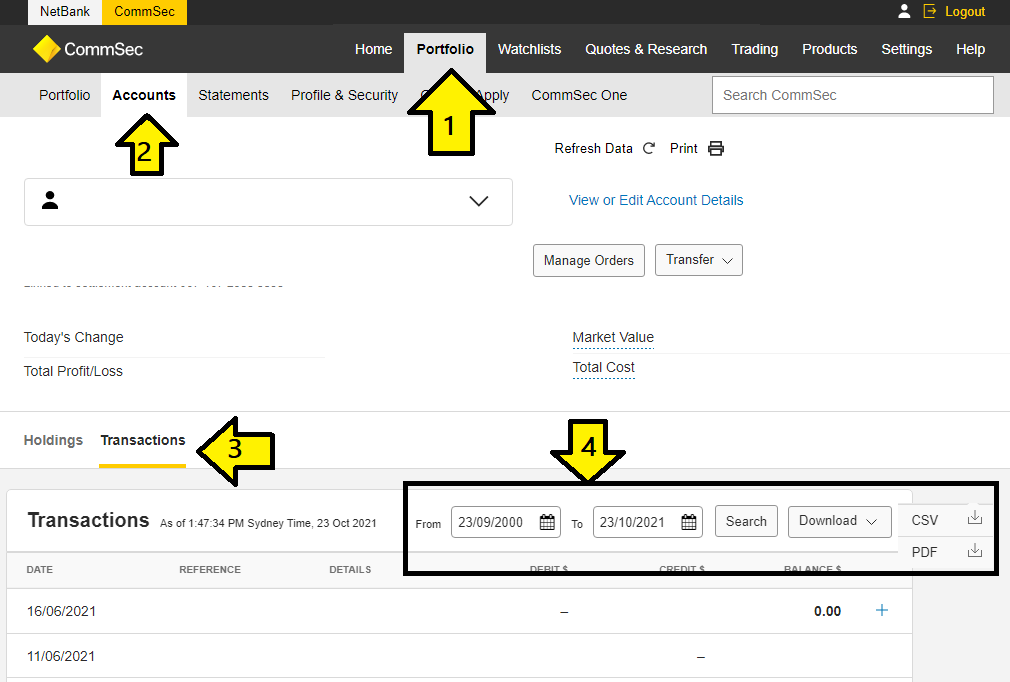The width and height of the screenshot is (1010, 682).
Task: Open the Home menu
Action: pyautogui.click(x=374, y=49)
